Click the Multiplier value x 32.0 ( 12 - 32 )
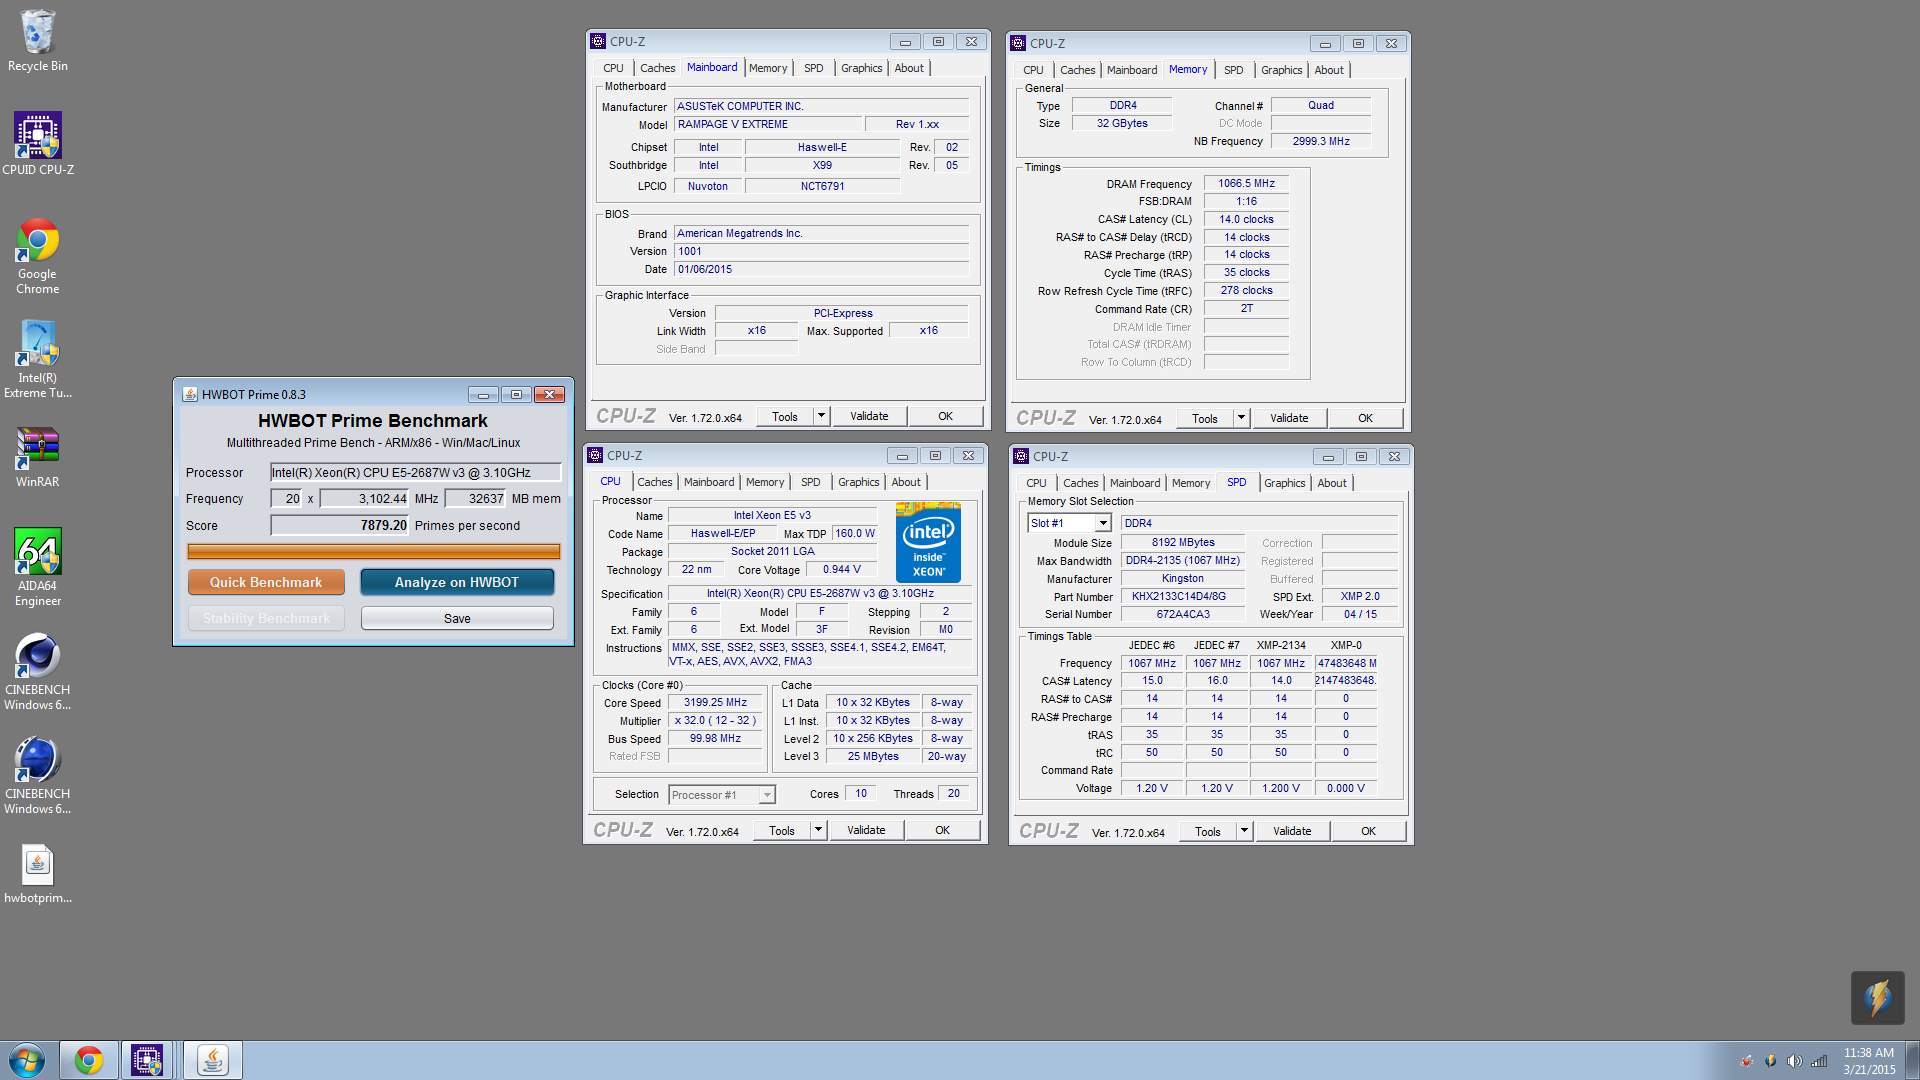 point(715,720)
